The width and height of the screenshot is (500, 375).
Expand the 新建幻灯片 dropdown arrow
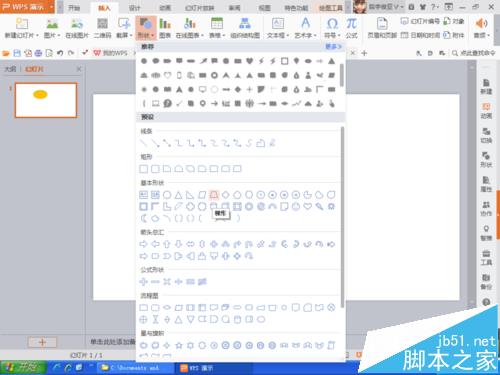pos(37,35)
